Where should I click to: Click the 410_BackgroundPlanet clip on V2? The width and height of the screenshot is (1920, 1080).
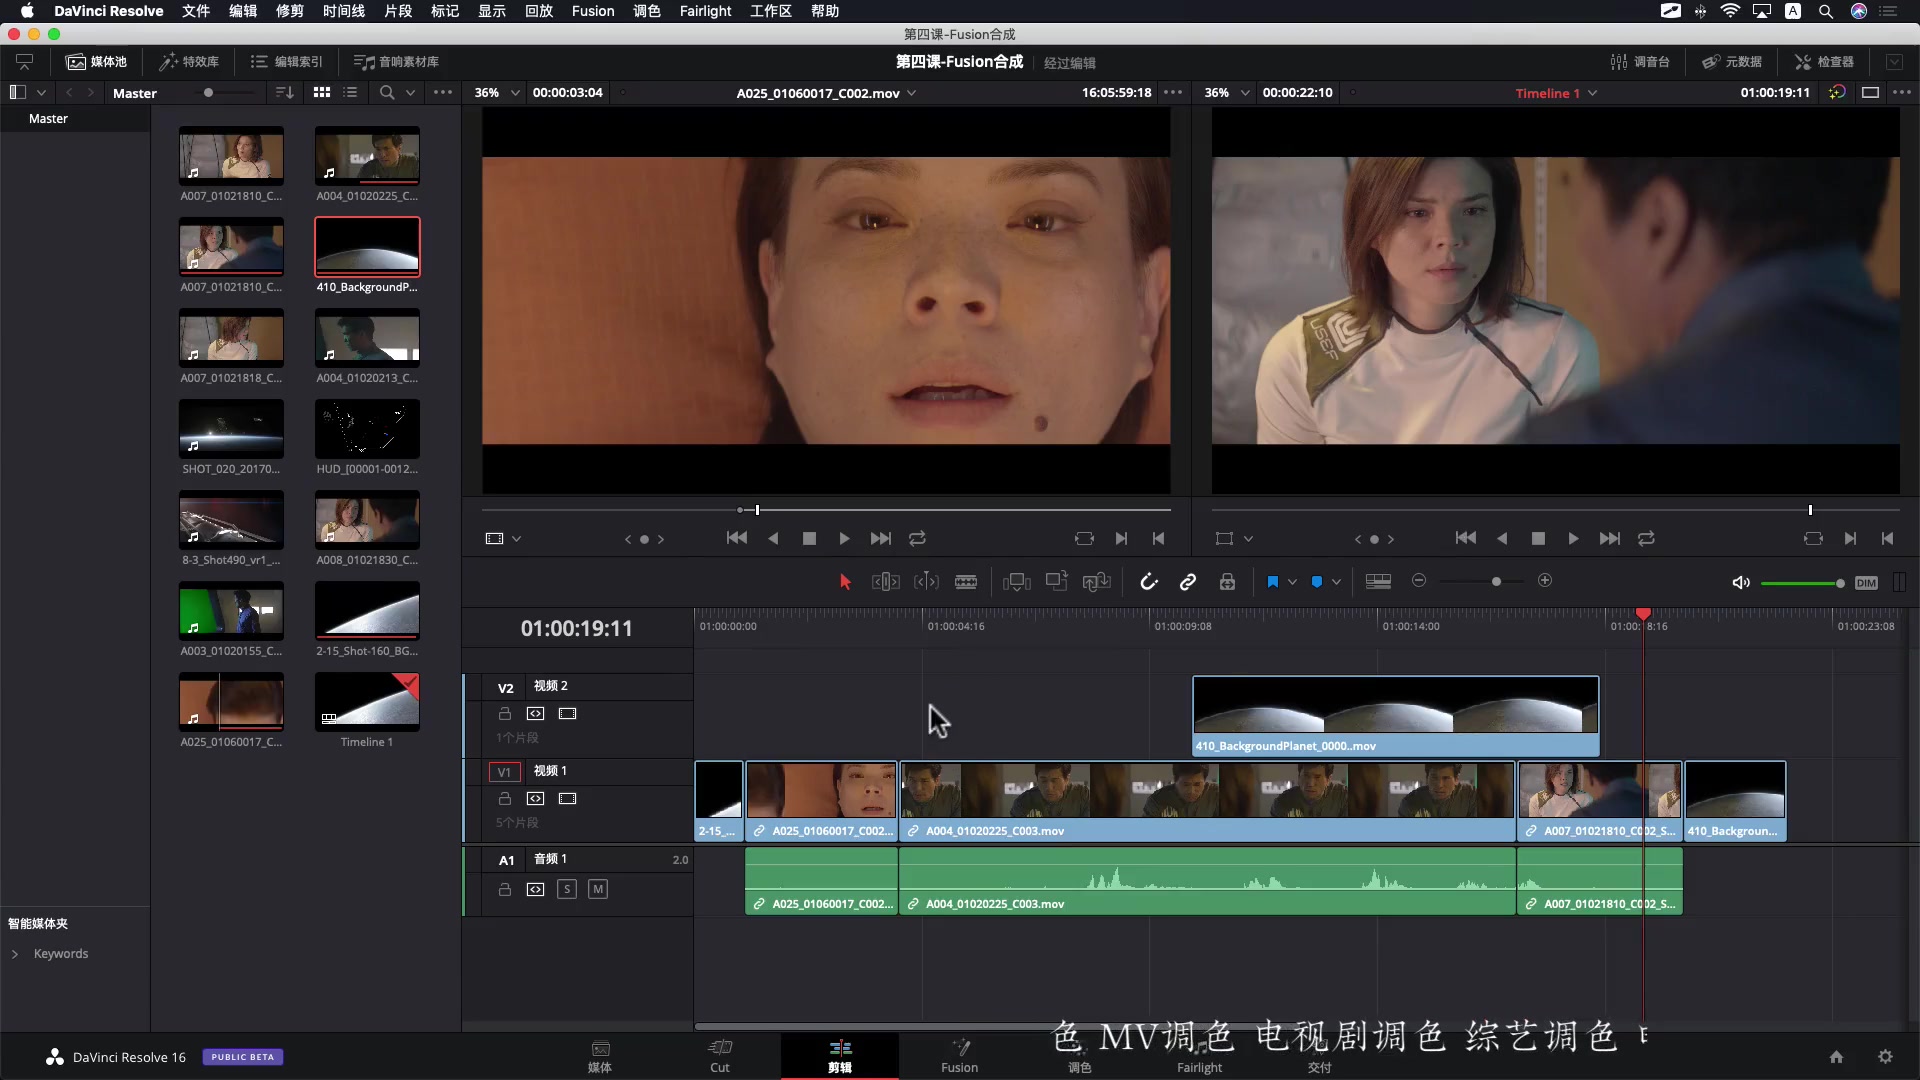point(1396,716)
